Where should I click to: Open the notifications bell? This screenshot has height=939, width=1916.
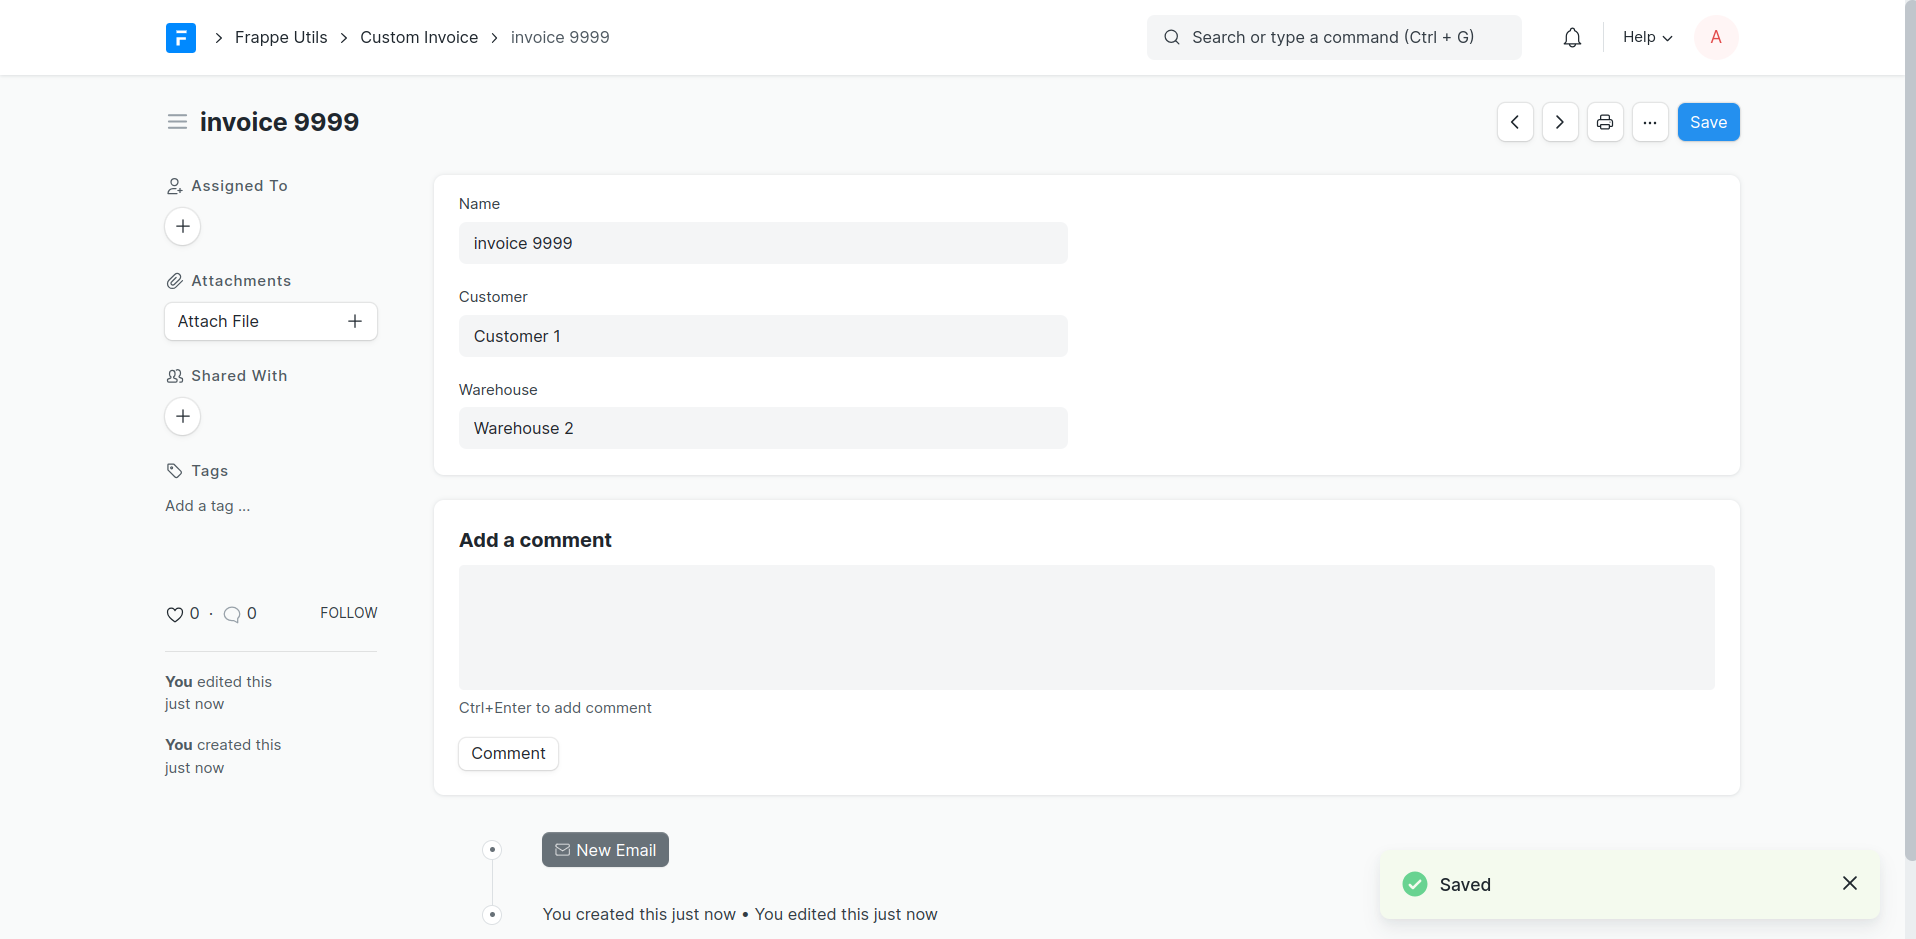coord(1572,38)
